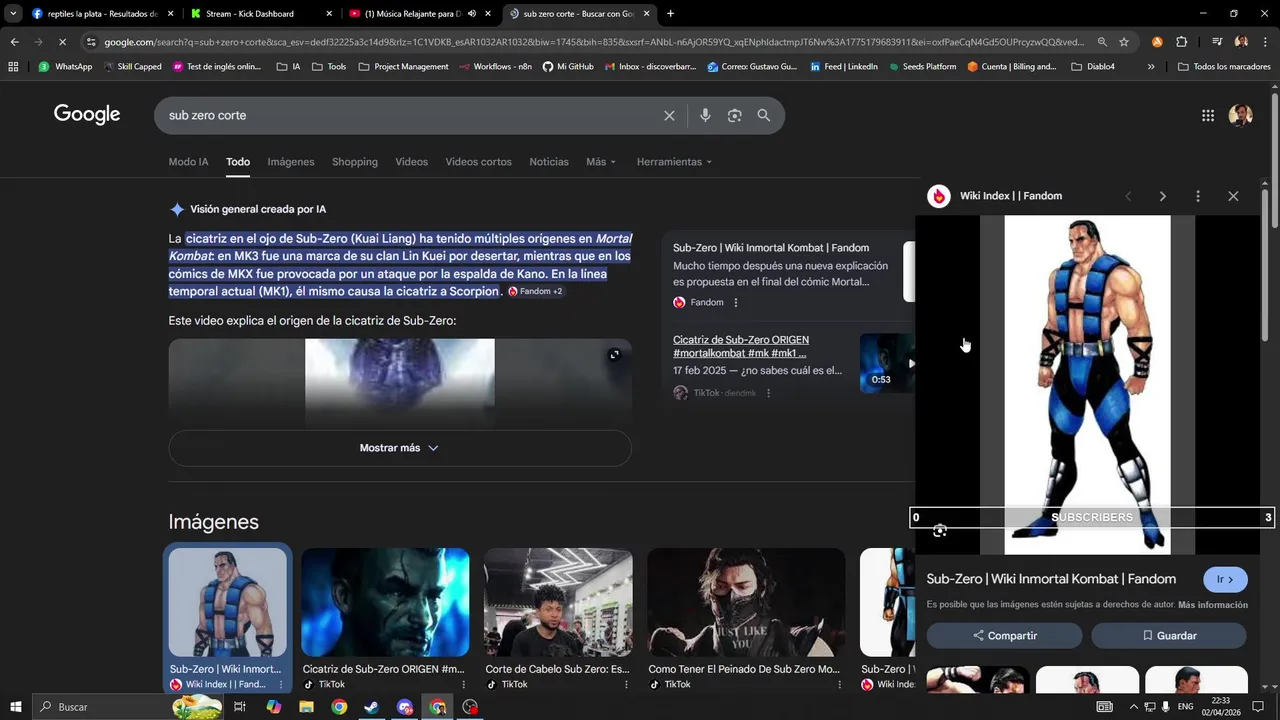Open options for Cicatriz de Sub-Zero image

click(x=464, y=685)
